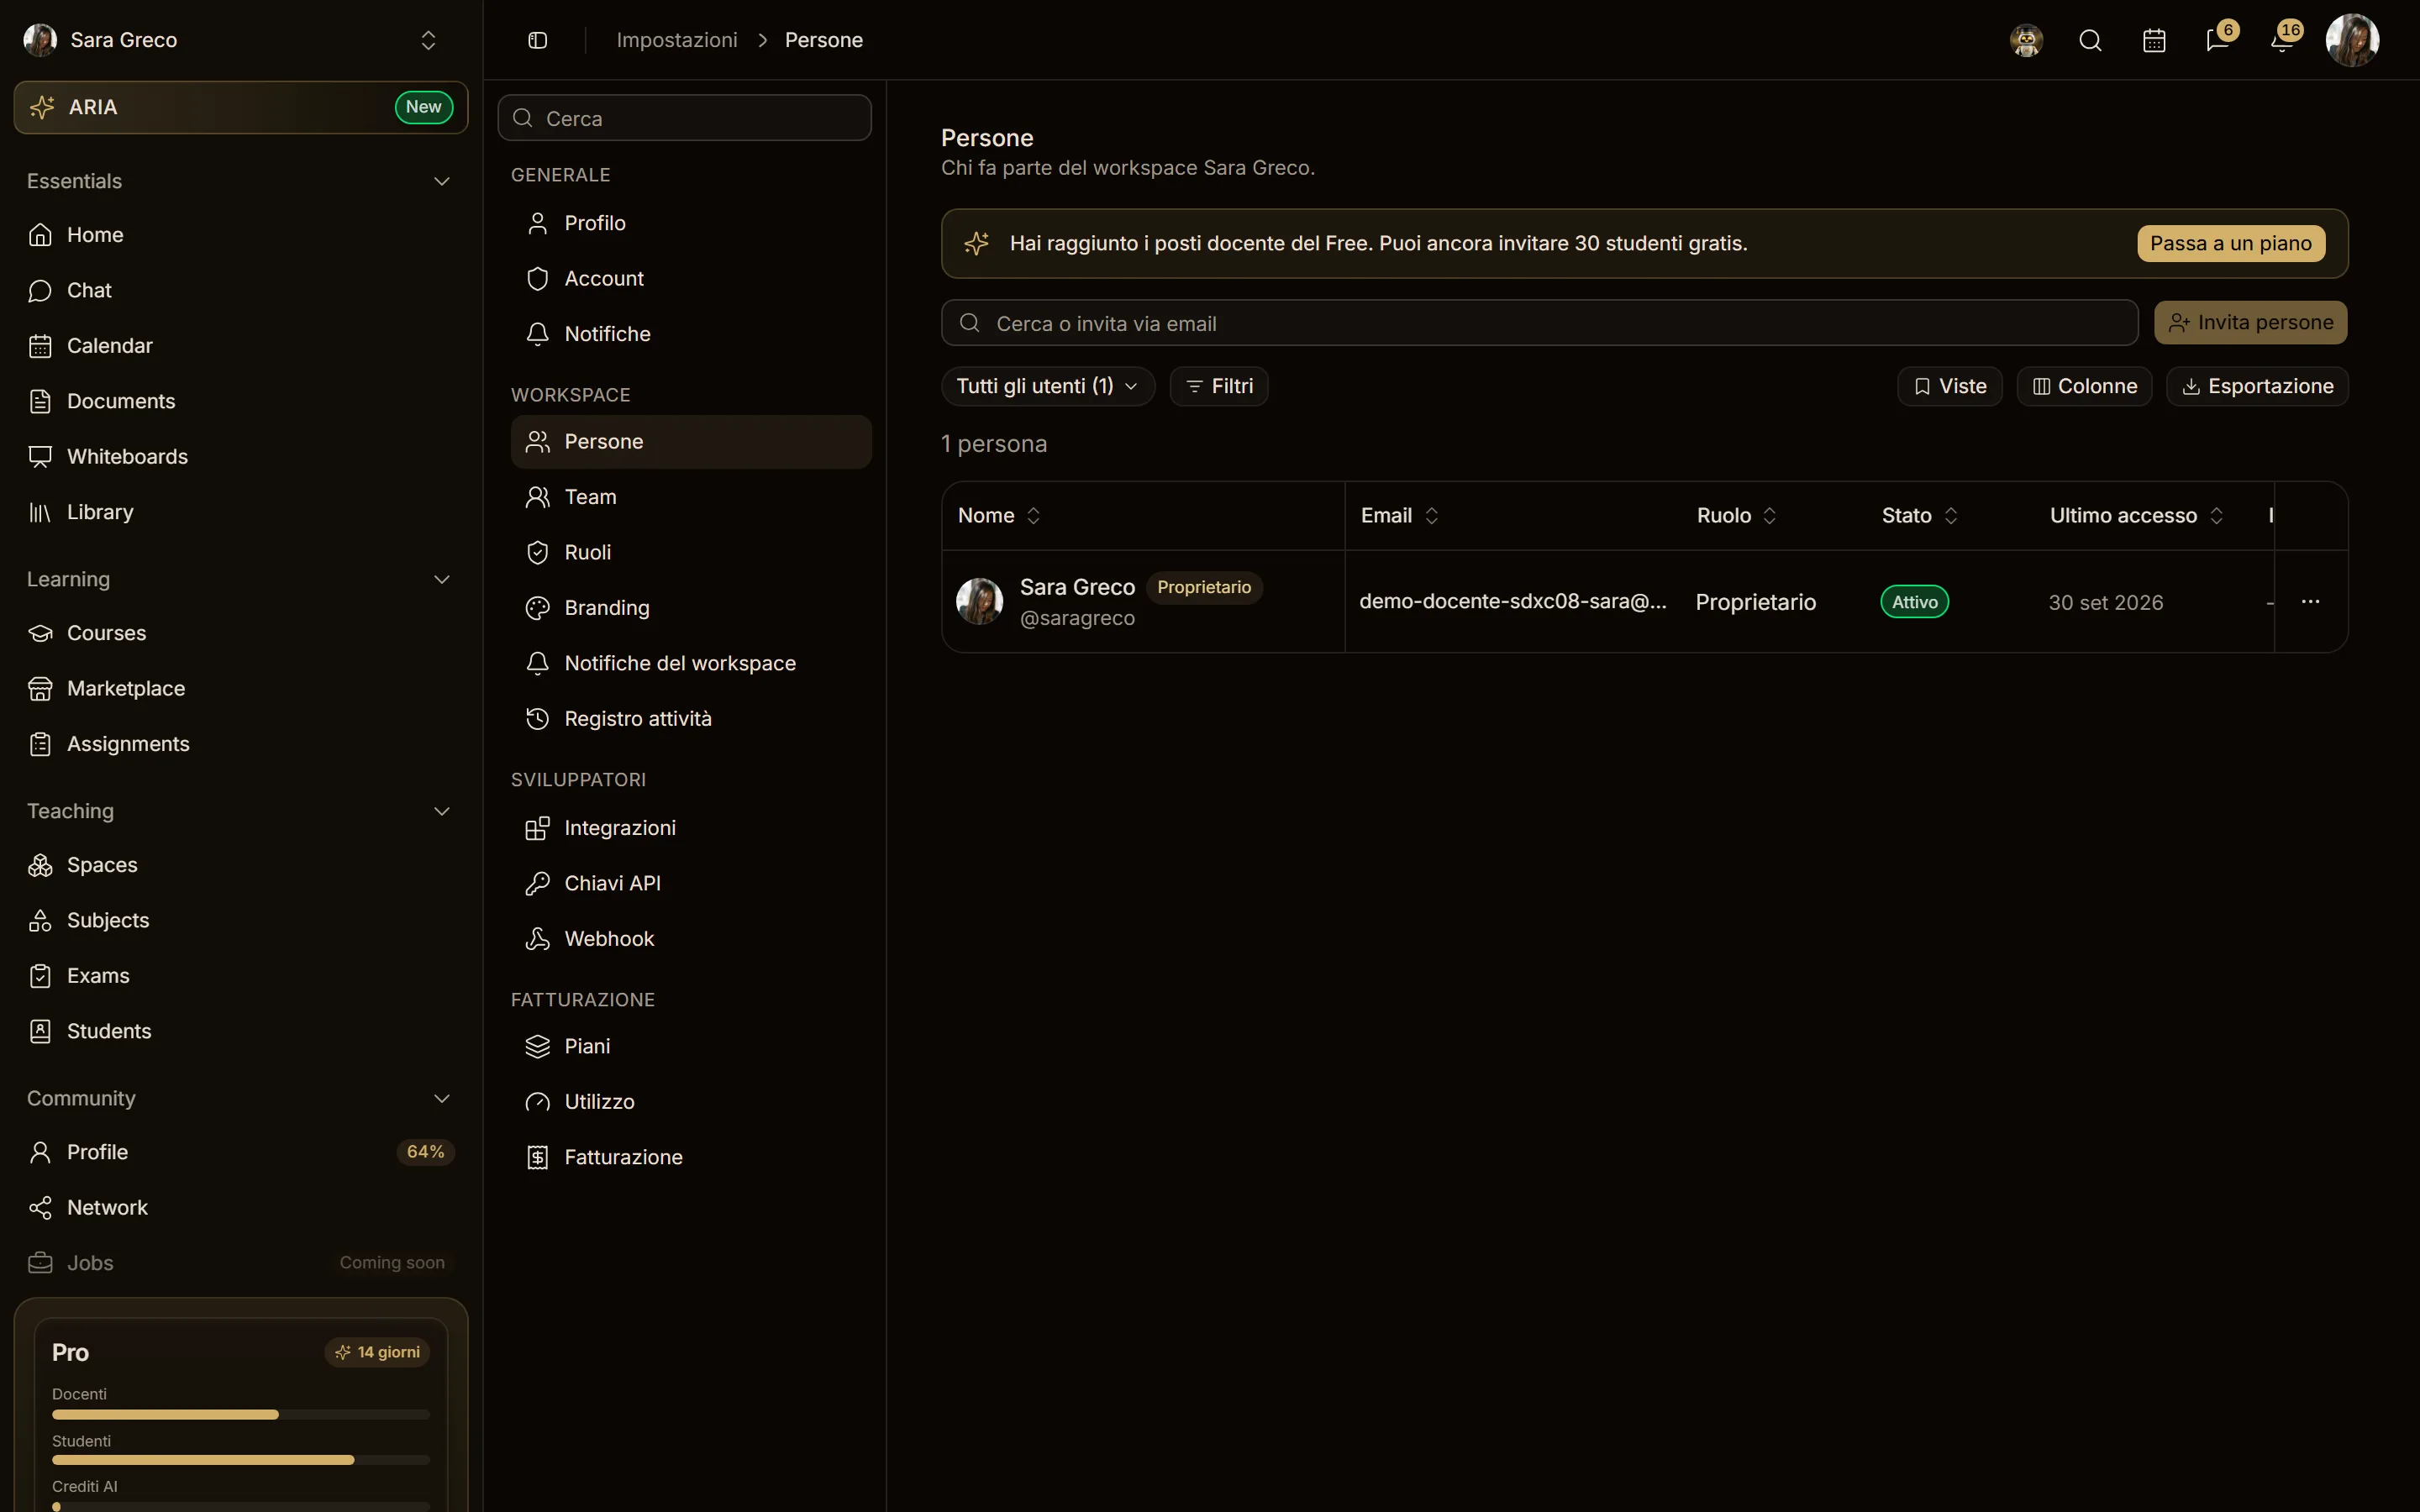Open Chiavi API settings
Viewport: 2420px width, 1512px height.
pos(691,884)
